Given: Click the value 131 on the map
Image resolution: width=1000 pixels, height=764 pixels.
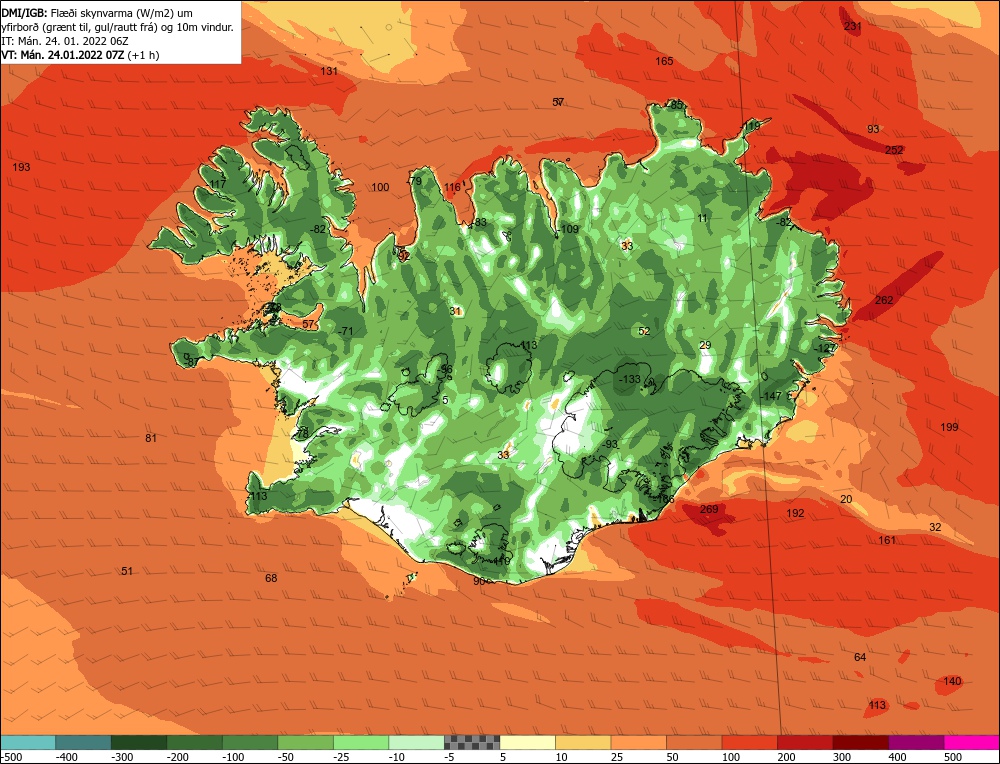Looking at the screenshot, I should [x=328, y=71].
